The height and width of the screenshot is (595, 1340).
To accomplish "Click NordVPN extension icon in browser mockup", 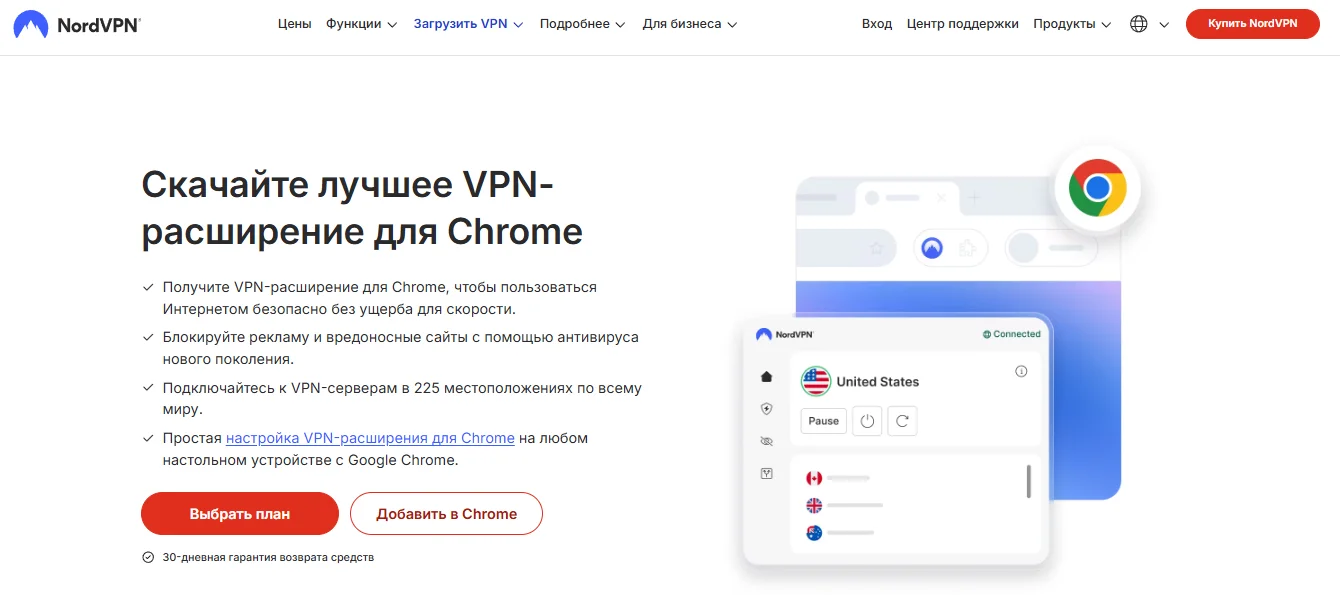I will click(932, 248).
